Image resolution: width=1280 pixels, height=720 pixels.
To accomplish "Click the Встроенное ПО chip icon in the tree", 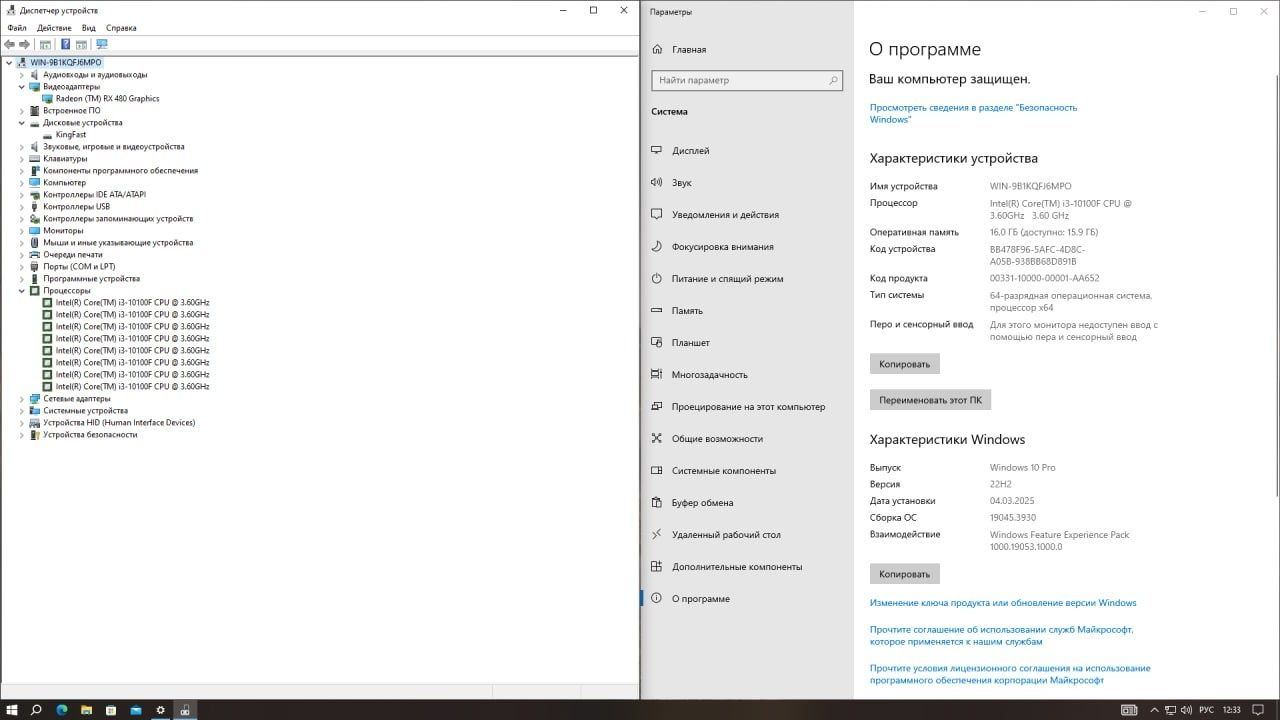I will 35,110.
